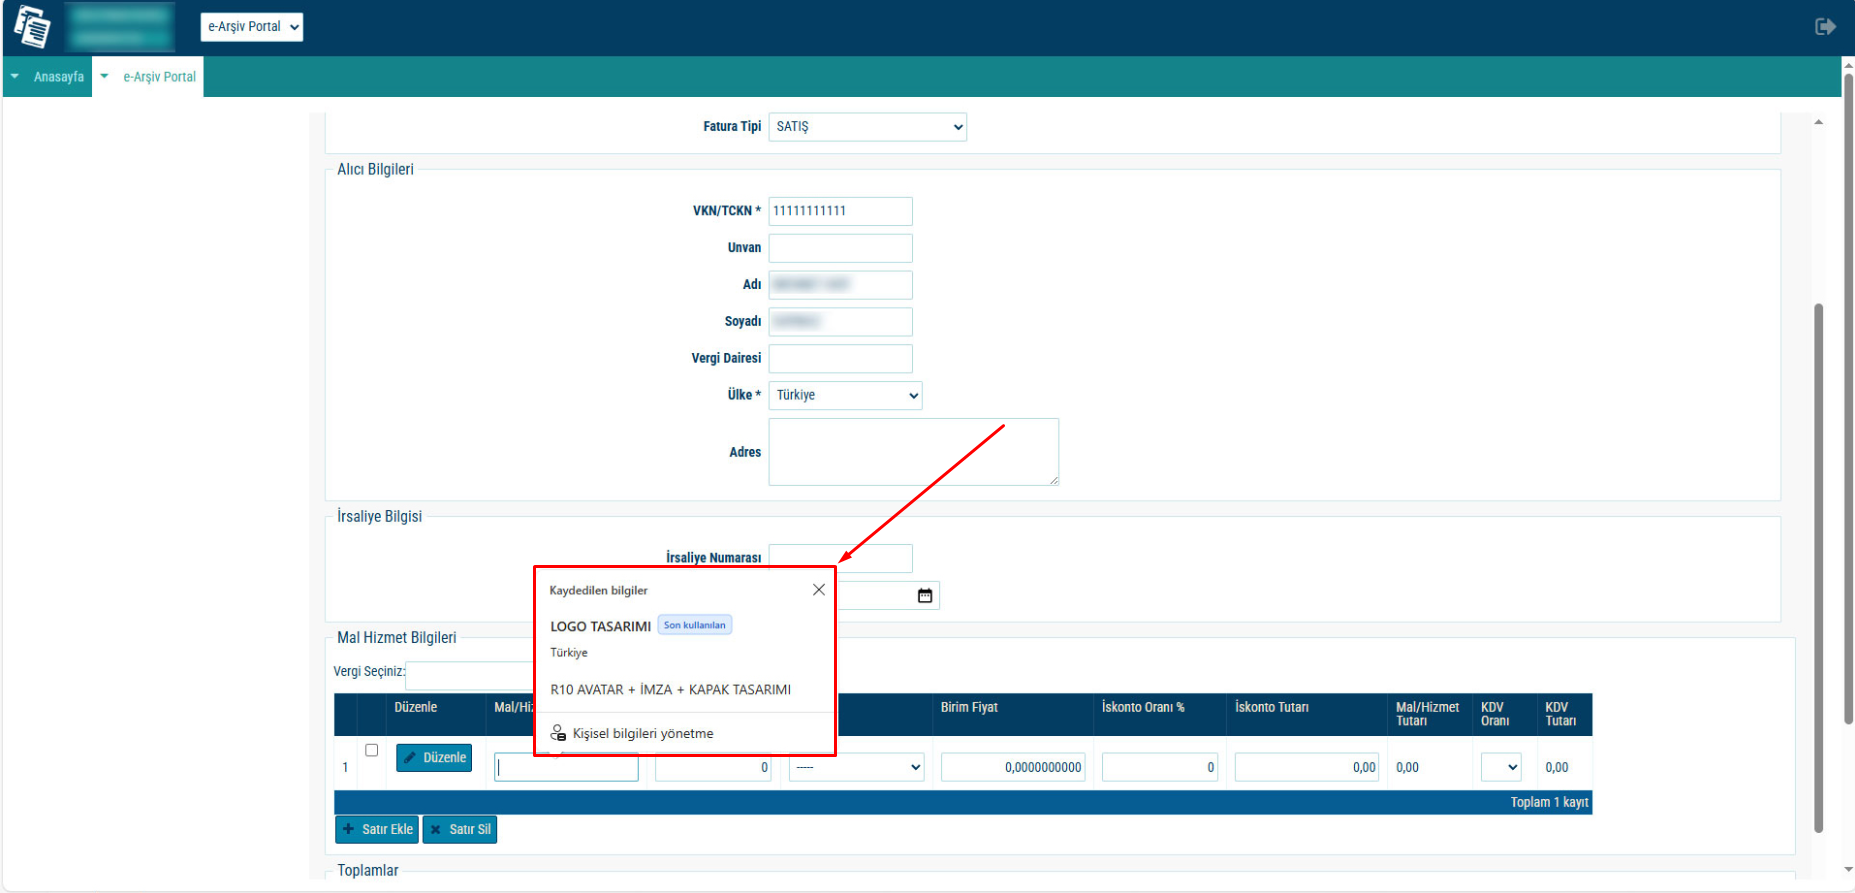Tick the checkbox for row 1
The height and width of the screenshot is (893, 1855).
pos(371,750)
